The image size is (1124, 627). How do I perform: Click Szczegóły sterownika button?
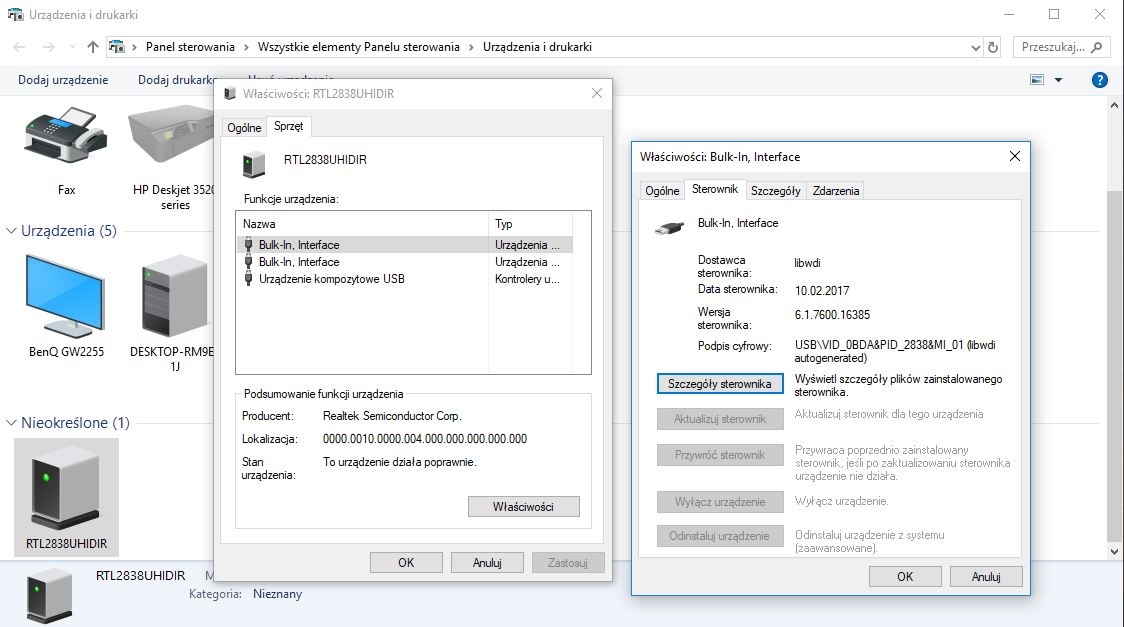coord(720,384)
